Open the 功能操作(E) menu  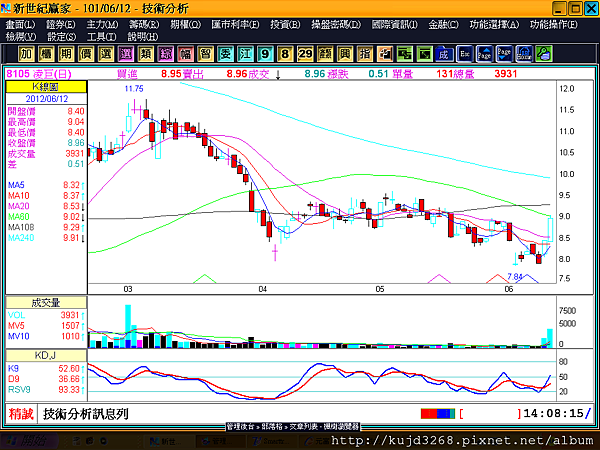pyautogui.click(x=553, y=24)
